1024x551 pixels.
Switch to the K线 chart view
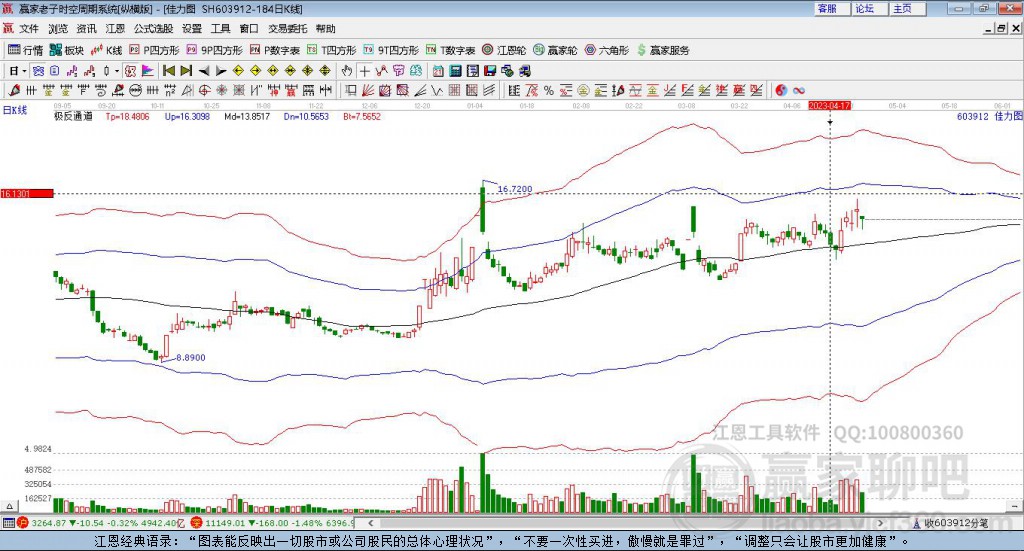point(106,50)
